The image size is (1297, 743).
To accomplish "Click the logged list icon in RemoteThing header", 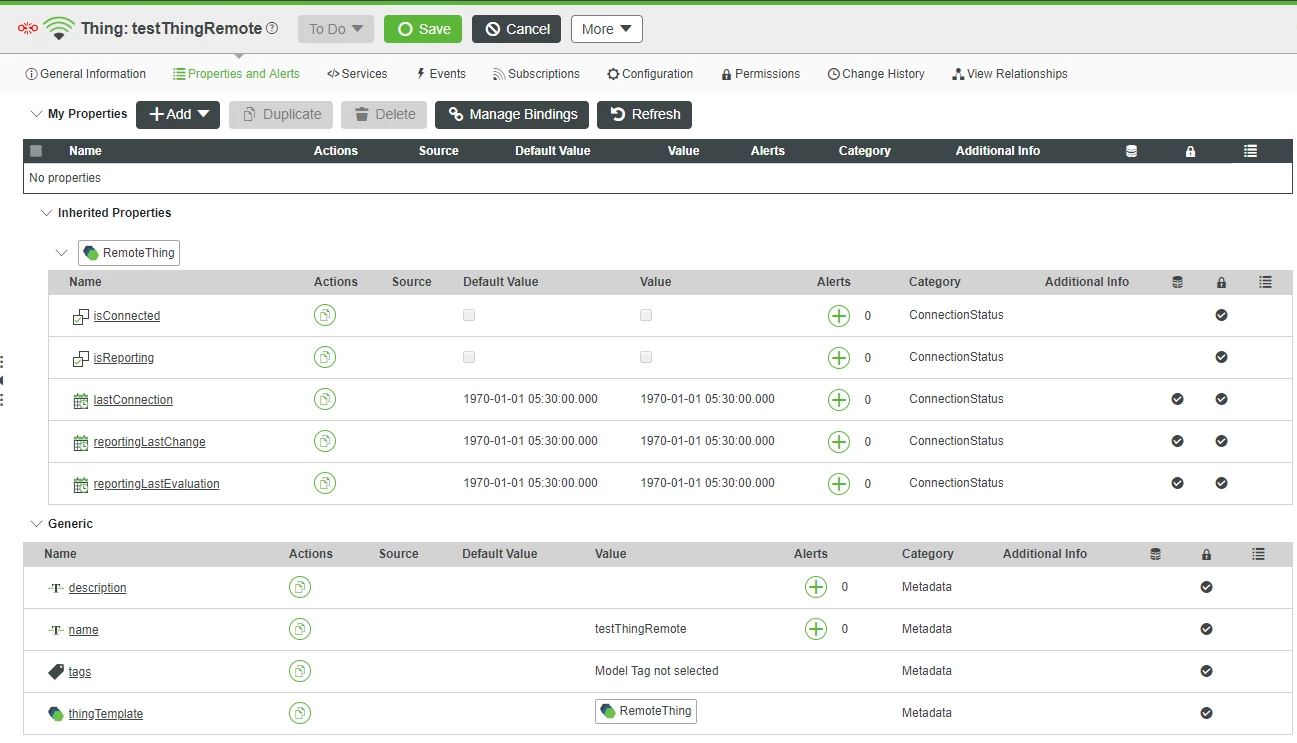I will tap(1265, 282).
